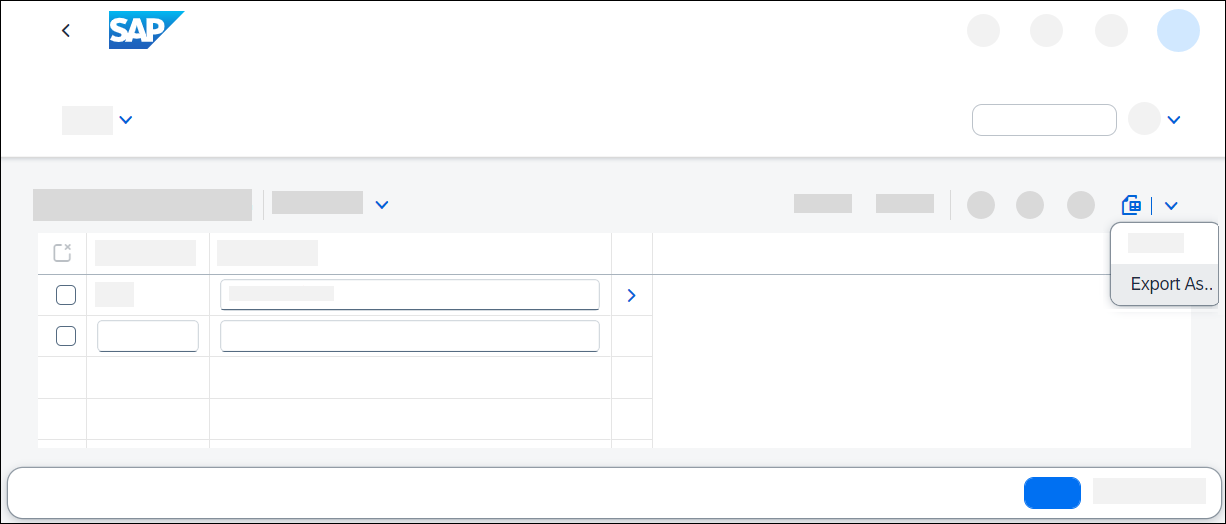Click the search input field in header
Image resolution: width=1226 pixels, height=524 pixels.
[1044, 120]
